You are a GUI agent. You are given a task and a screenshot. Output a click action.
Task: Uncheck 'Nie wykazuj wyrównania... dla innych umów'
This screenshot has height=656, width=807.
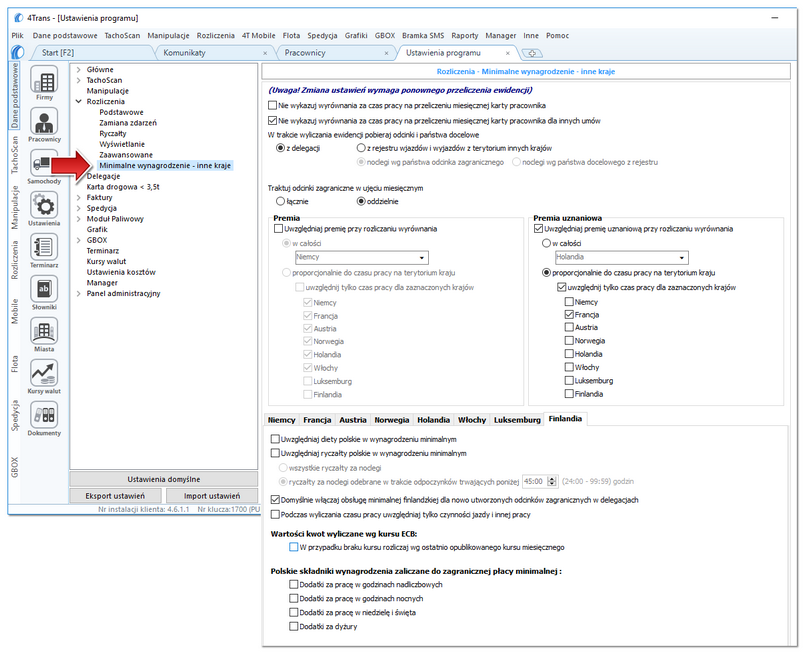click(272, 121)
